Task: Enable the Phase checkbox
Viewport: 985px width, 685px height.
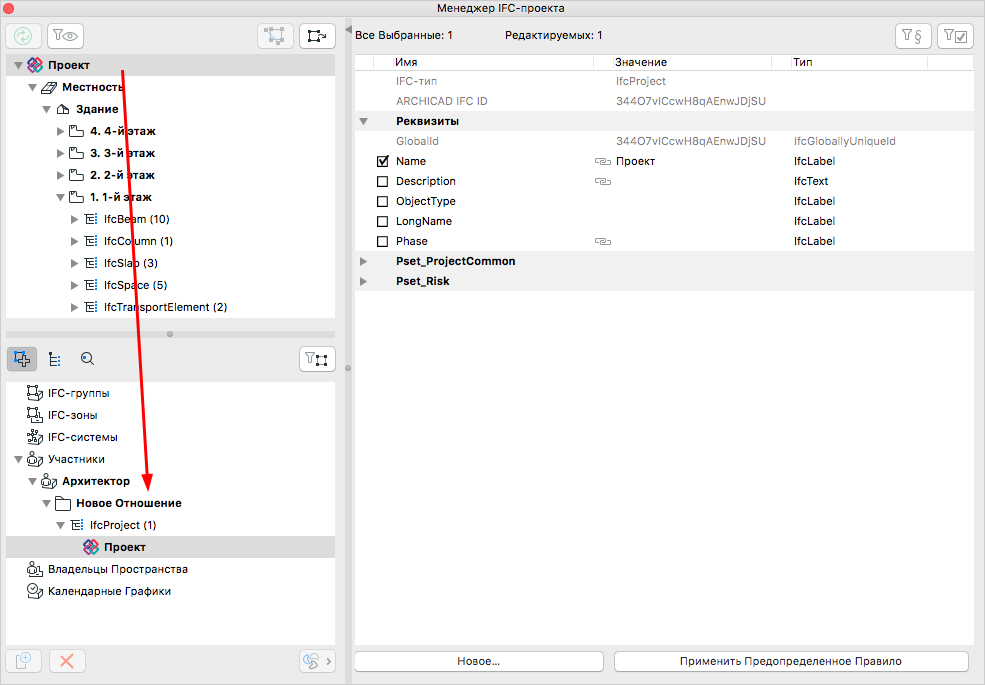Action: click(383, 241)
